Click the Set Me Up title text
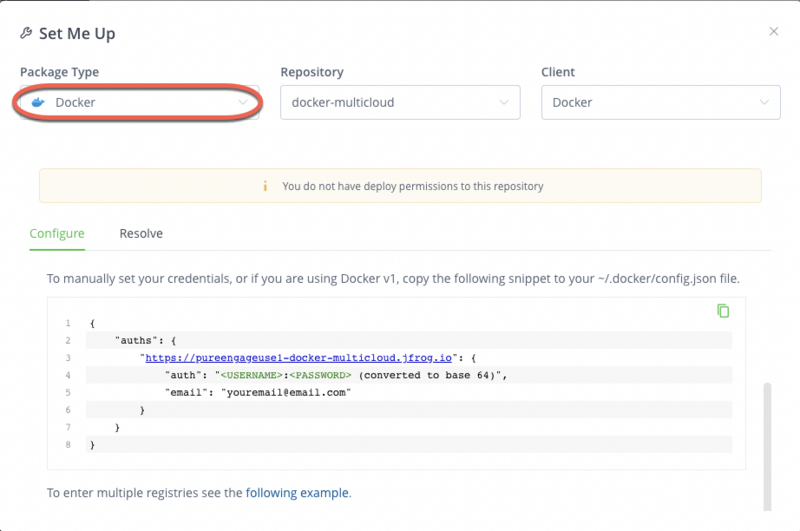The height and width of the screenshot is (531, 800). 77,34
